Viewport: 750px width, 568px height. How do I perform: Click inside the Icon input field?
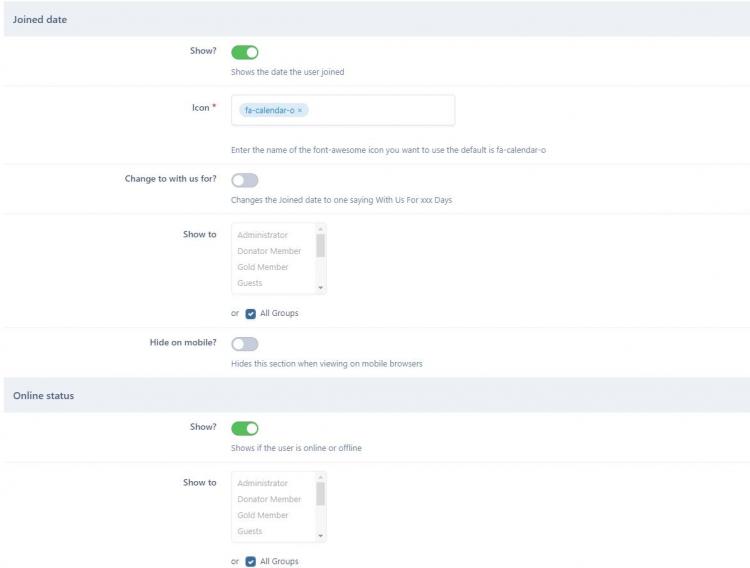click(380, 110)
